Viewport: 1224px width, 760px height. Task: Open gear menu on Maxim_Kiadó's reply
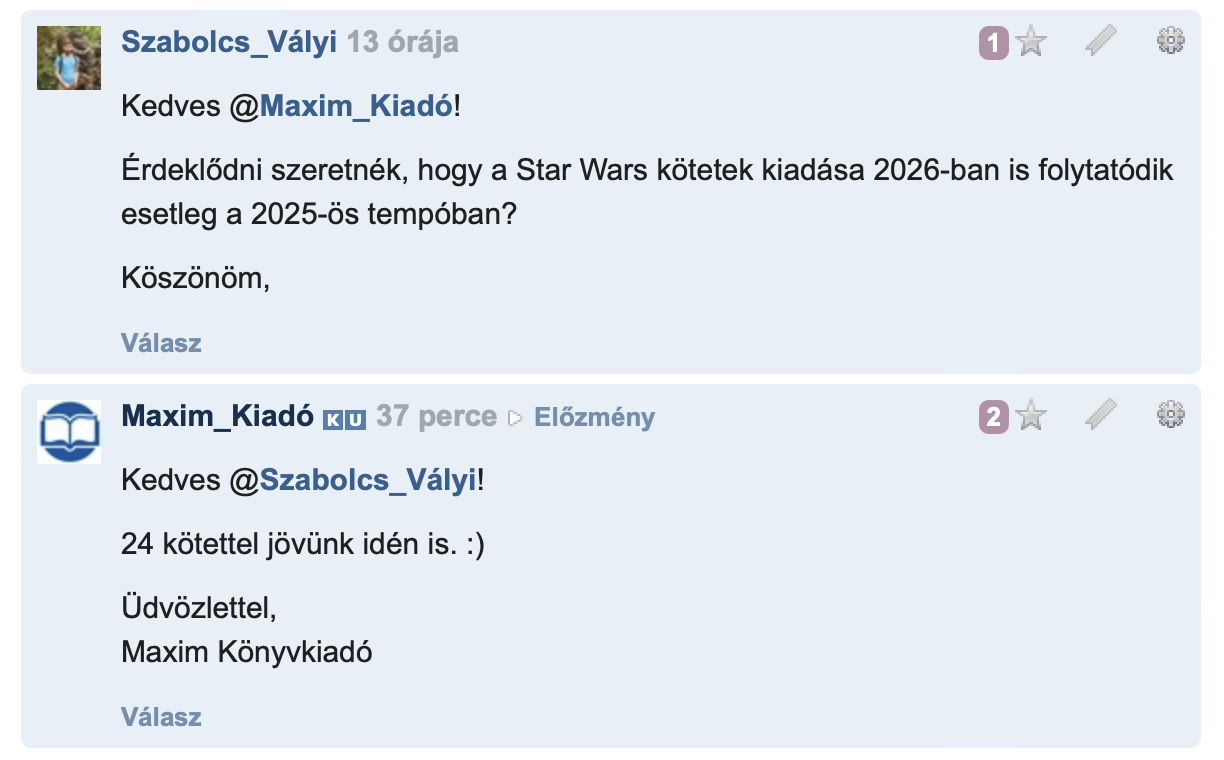[x=1170, y=414]
